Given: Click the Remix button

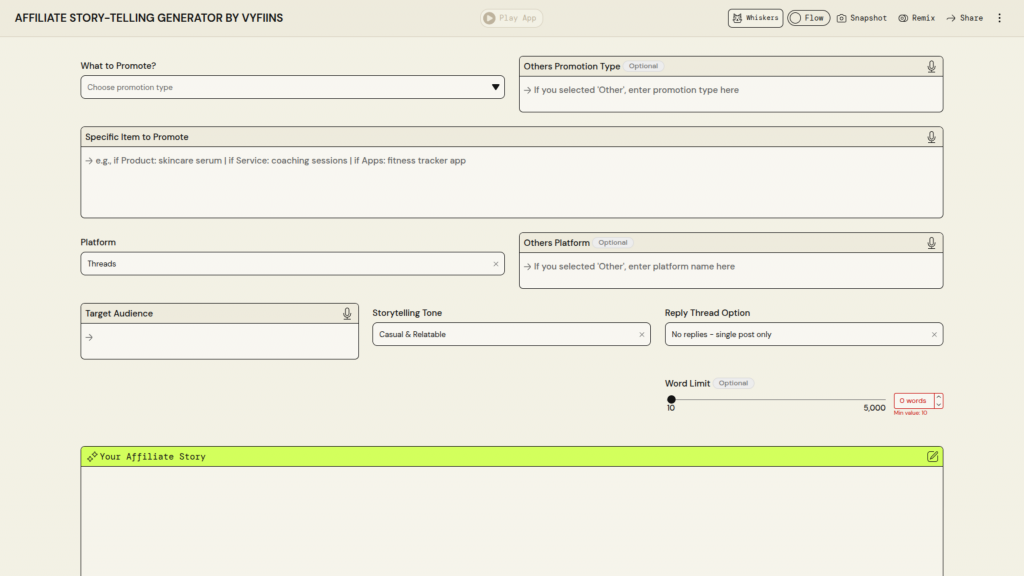Looking at the screenshot, I should click(x=916, y=18).
